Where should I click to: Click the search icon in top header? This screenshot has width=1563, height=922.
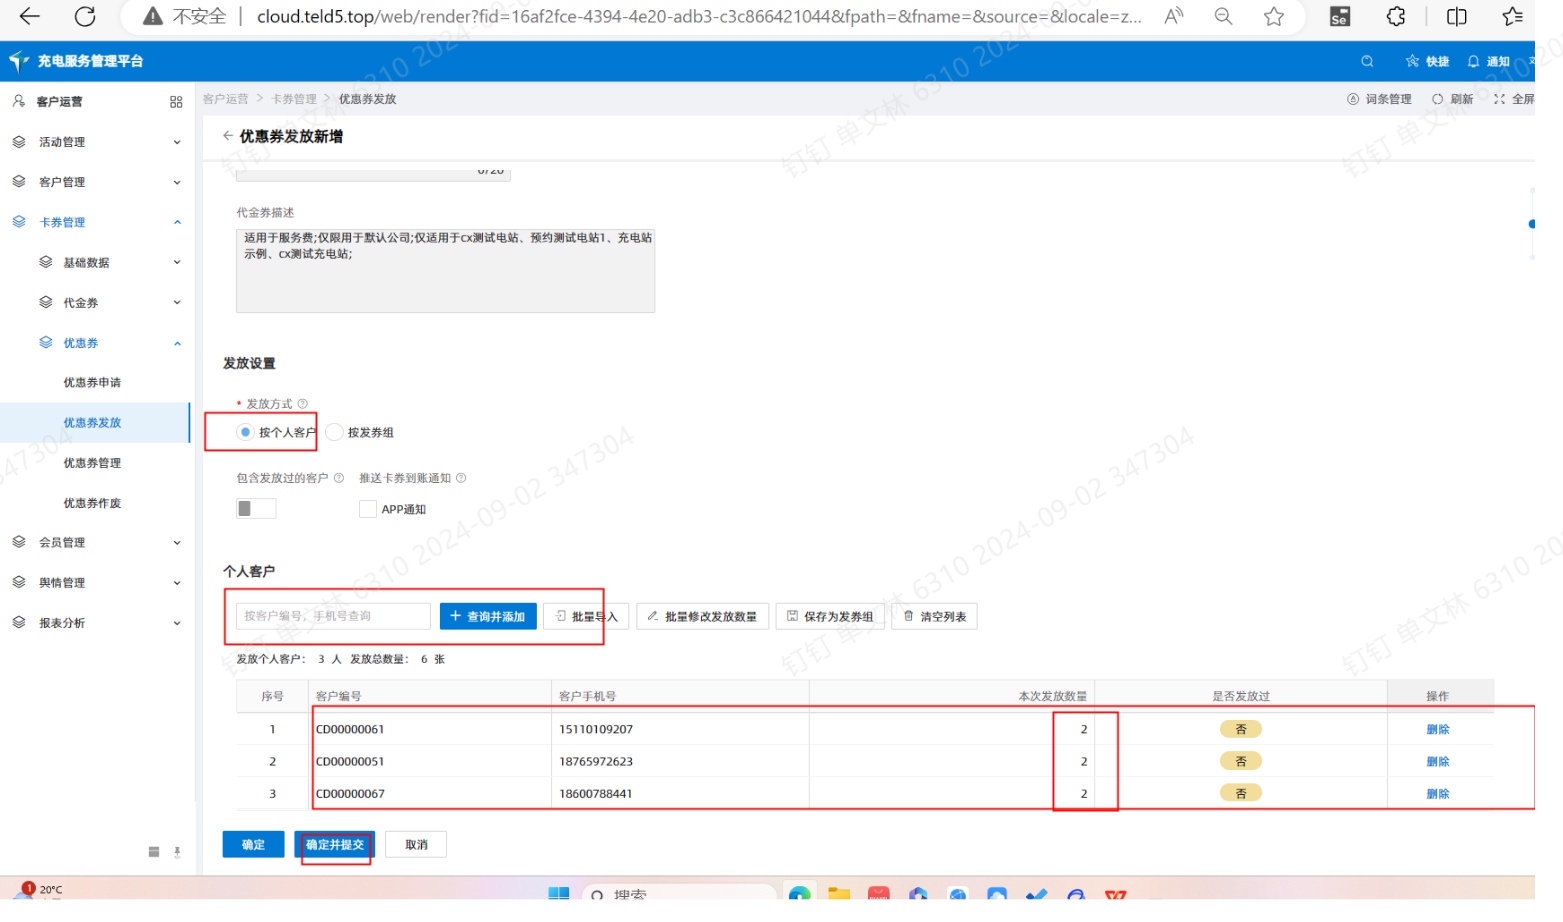[x=1367, y=61]
